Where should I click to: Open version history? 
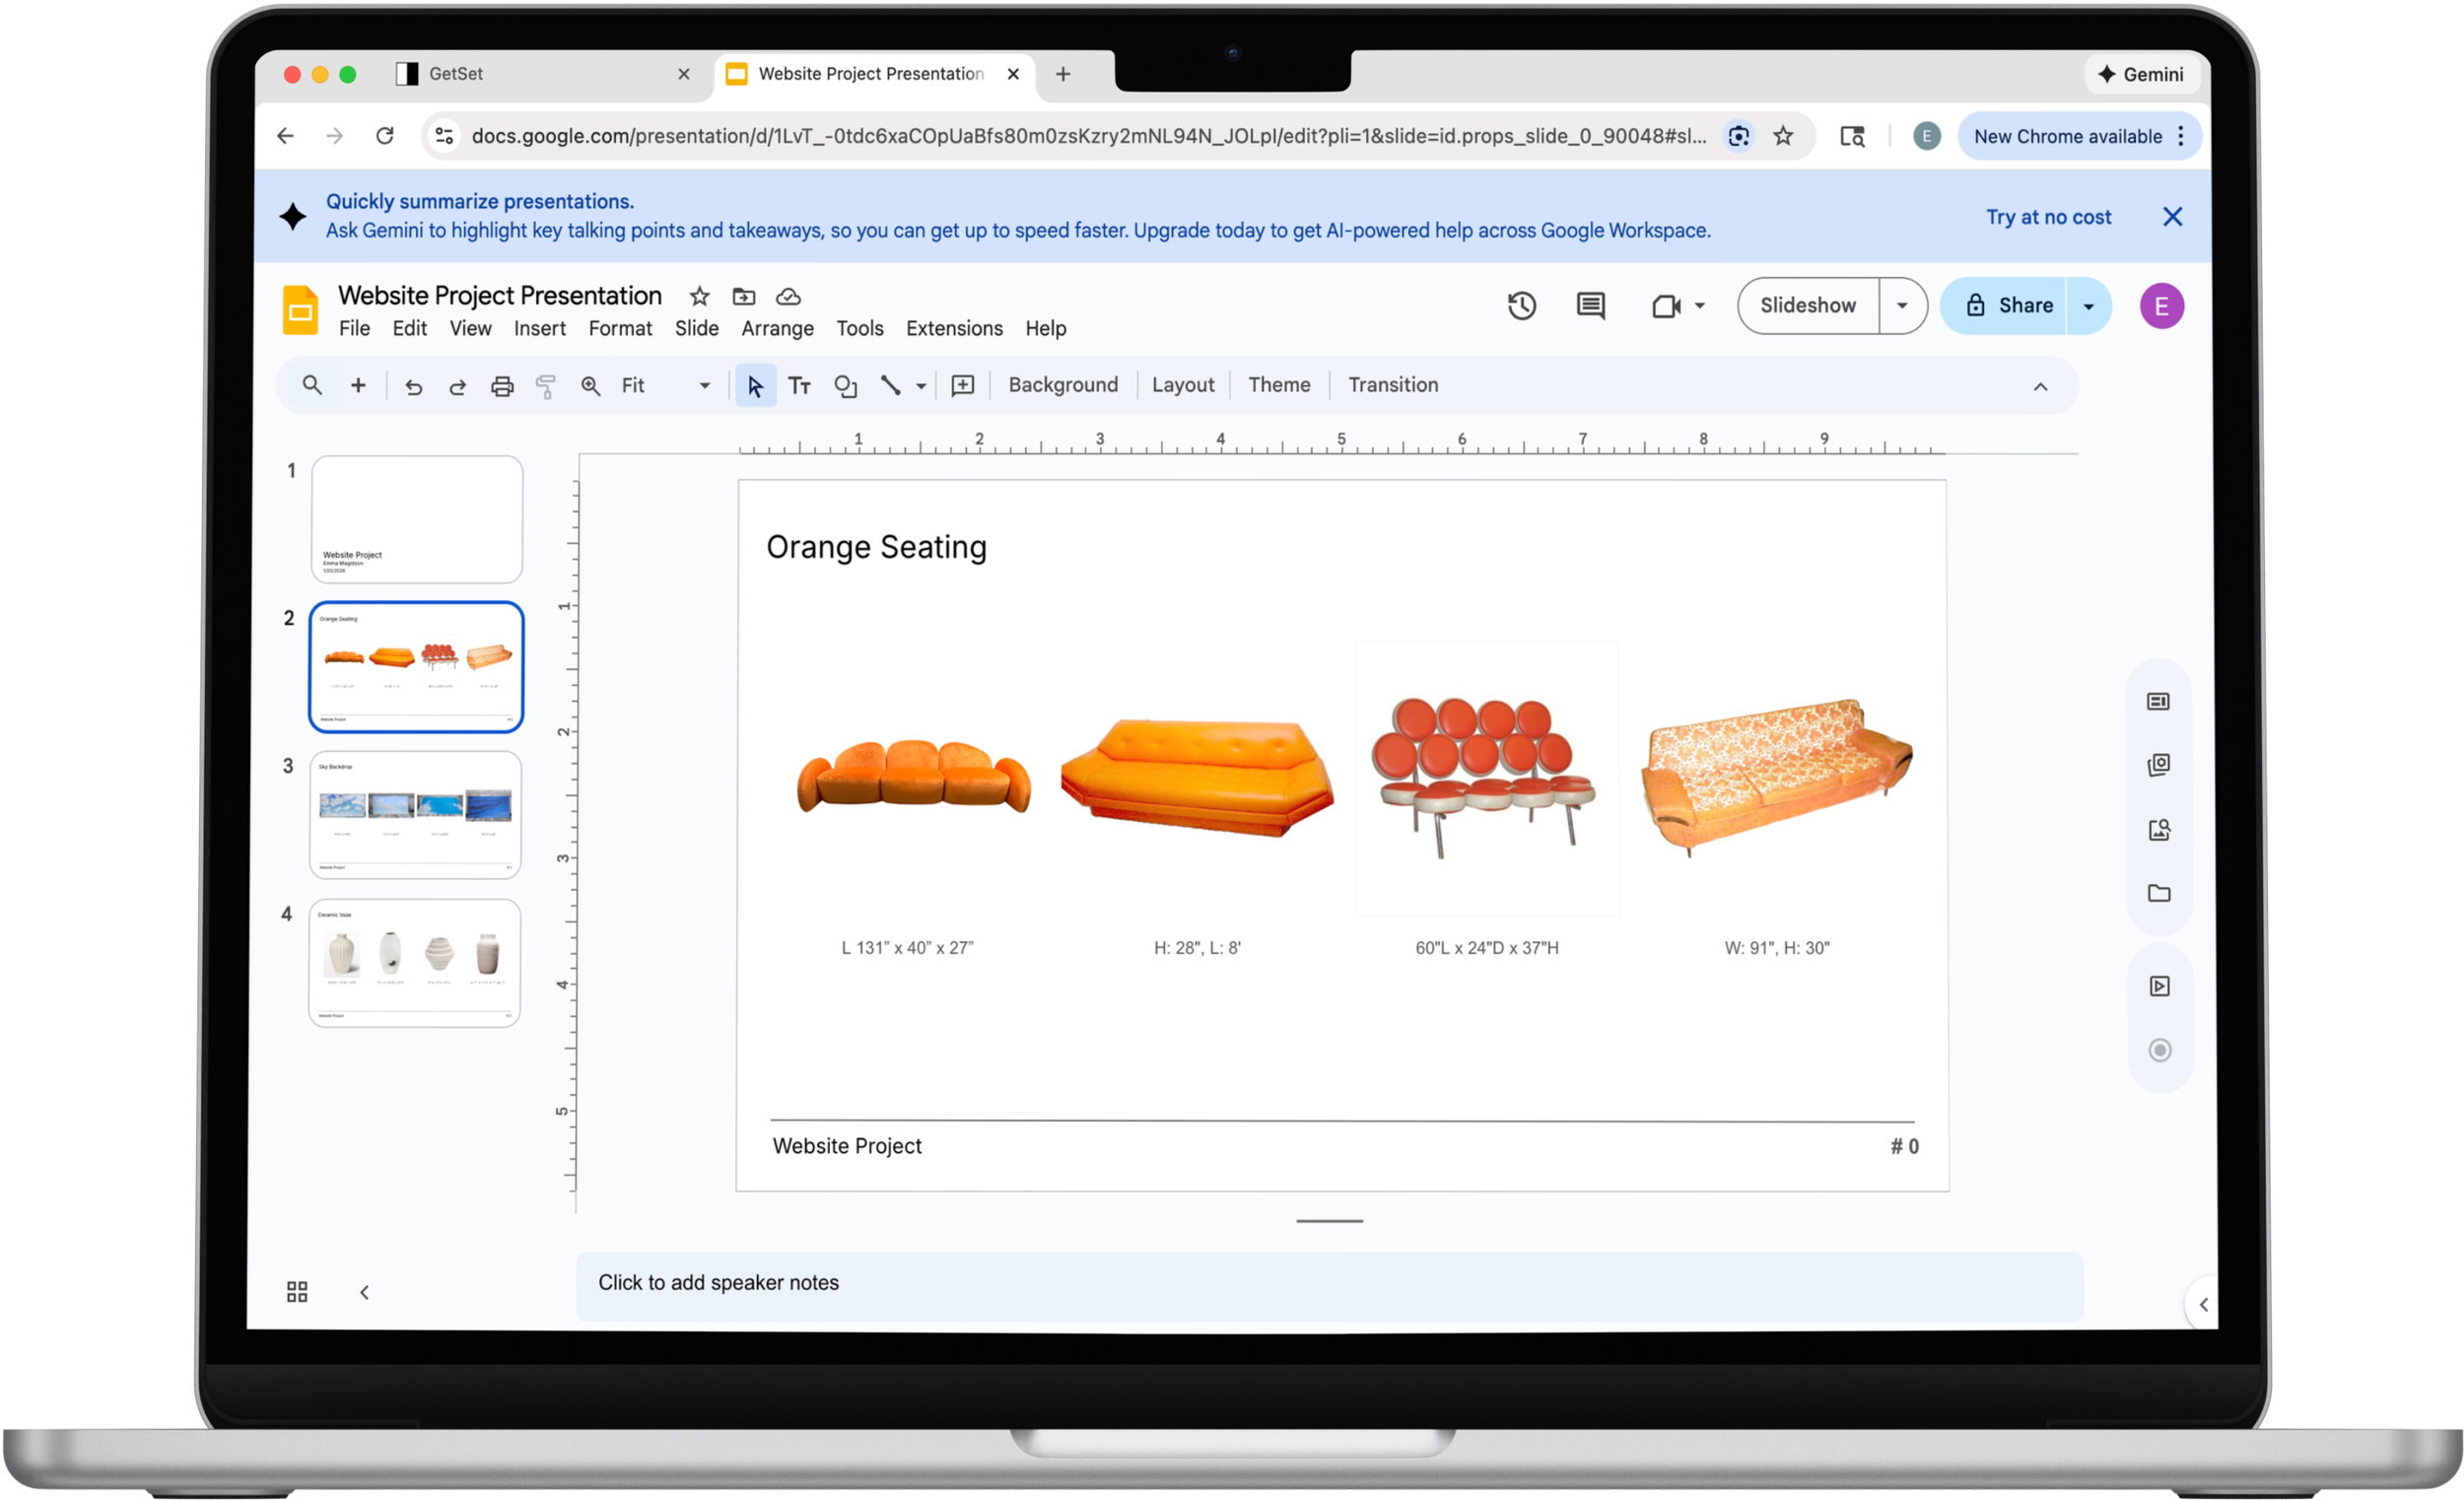click(x=1522, y=306)
